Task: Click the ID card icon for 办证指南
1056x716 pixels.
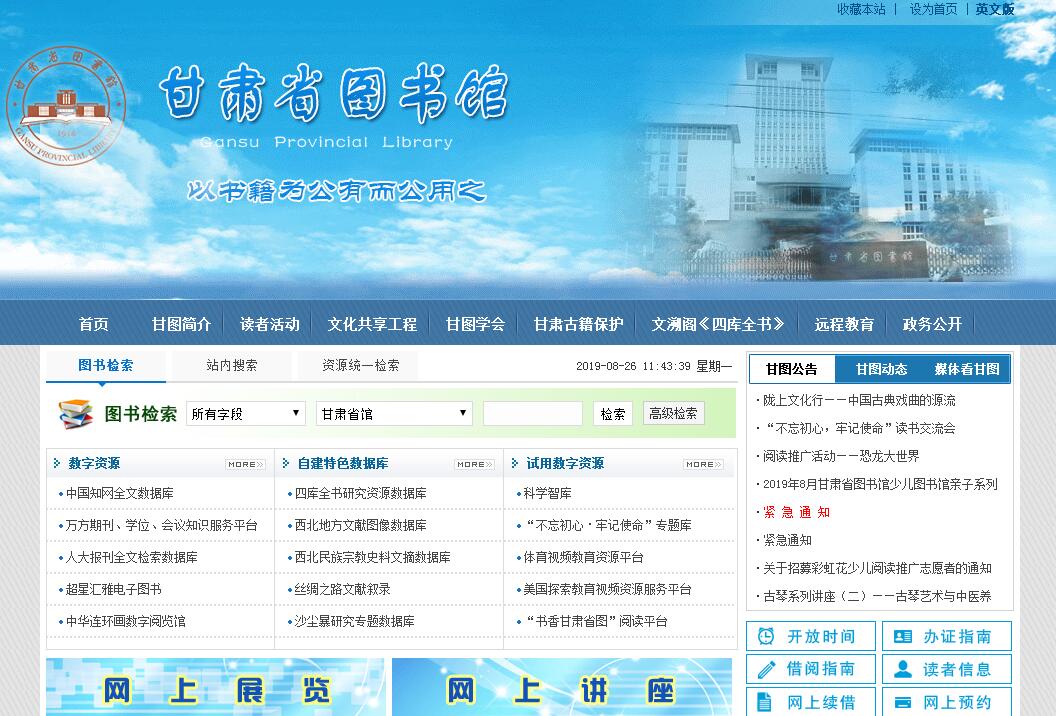Action: tap(902, 636)
